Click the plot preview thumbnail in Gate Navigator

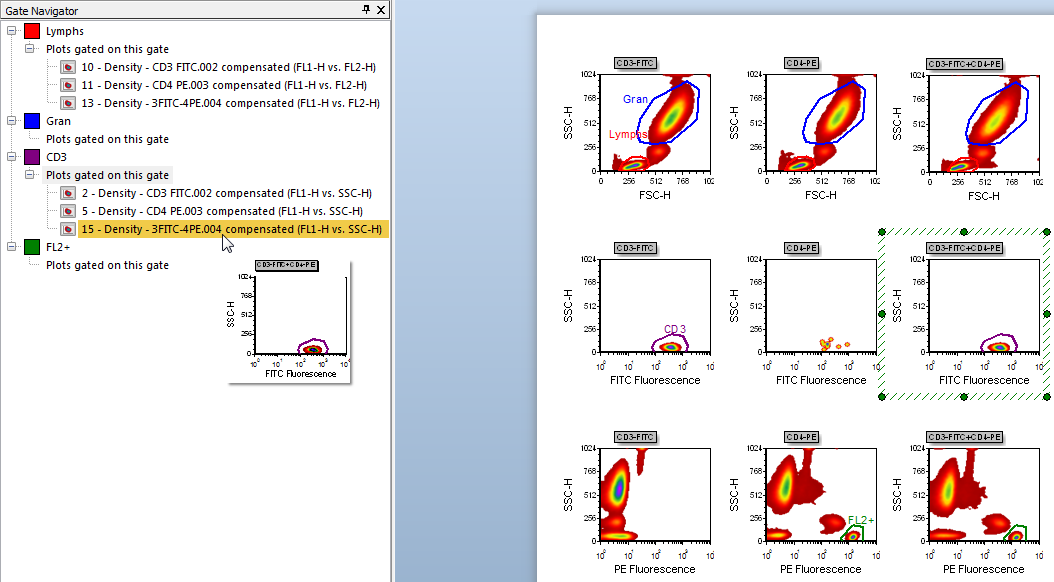[x=290, y=320]
